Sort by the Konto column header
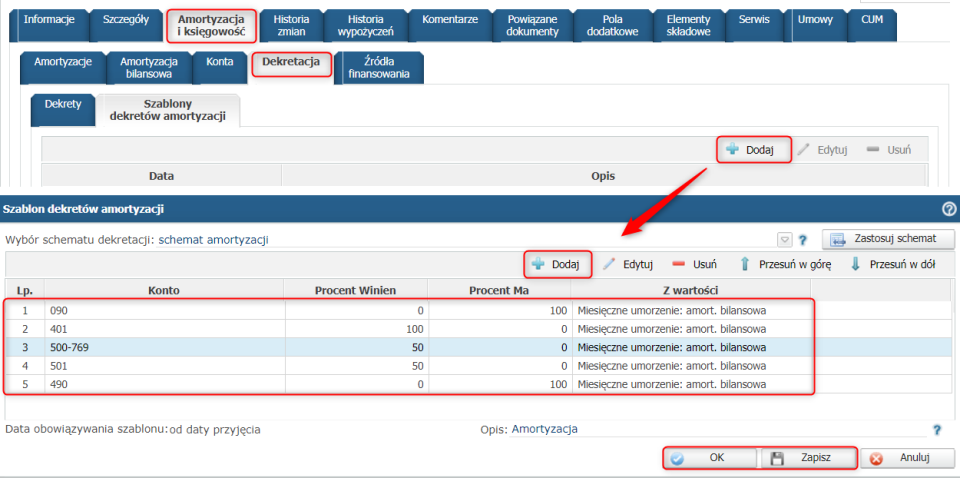The width and height of the screenshot is (960, 478). tap(164, 291)
